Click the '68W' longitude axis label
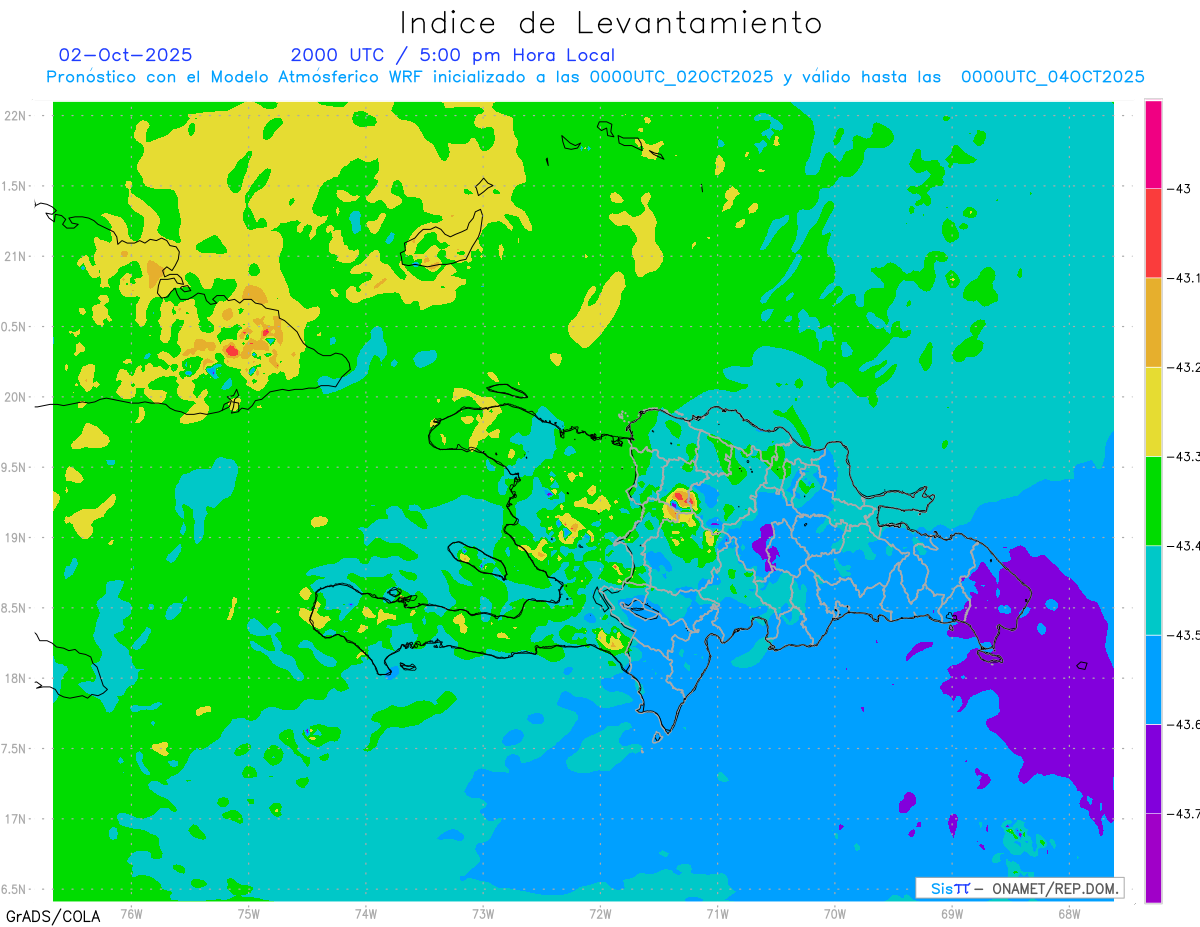This screenshot has height=927, width=1200. click(x=1069, y=912)
